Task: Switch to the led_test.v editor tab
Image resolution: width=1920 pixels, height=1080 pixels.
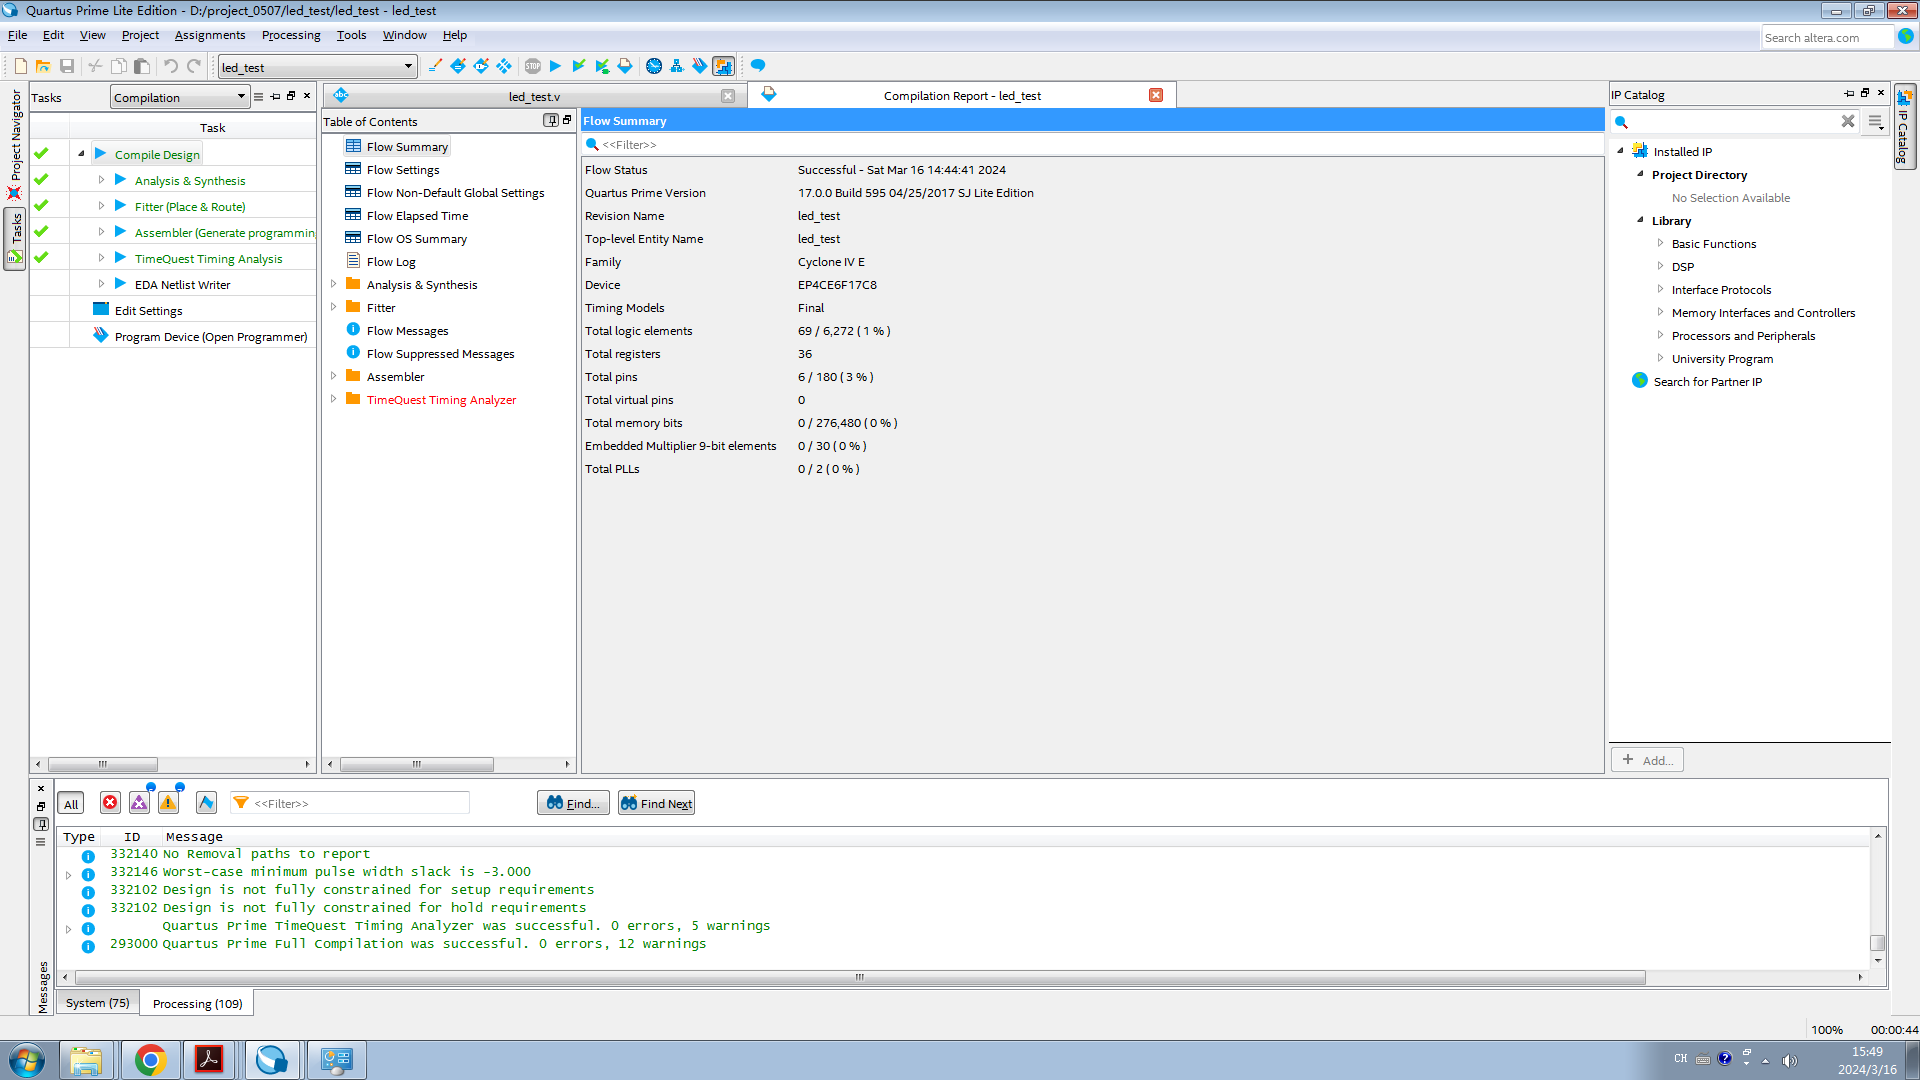Action: coord(534,96)
